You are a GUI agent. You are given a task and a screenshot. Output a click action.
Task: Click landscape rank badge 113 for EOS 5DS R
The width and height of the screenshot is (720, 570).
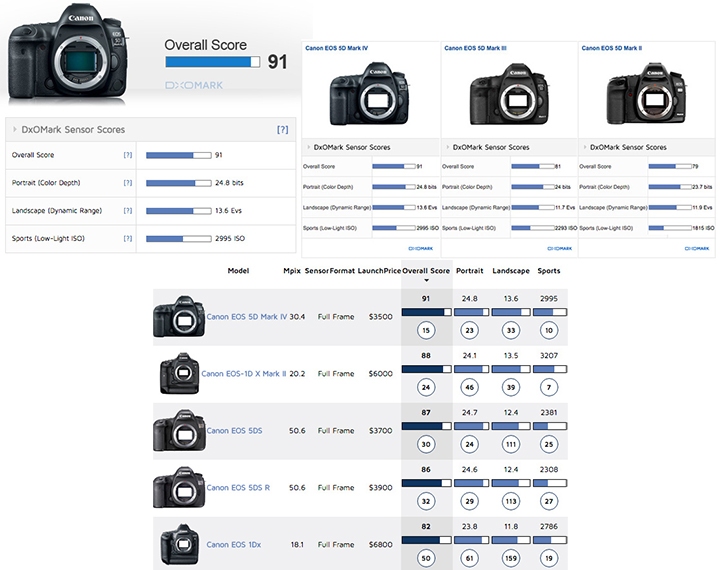[511, 502]
